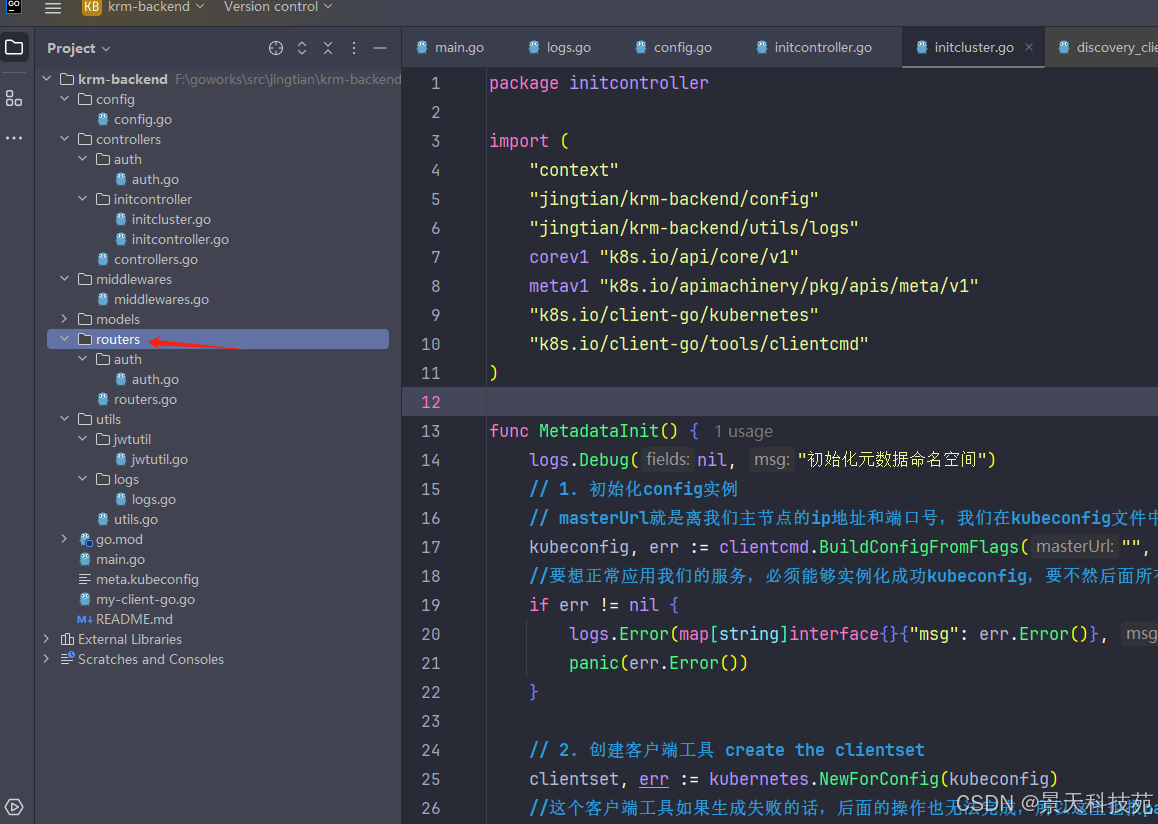This screenshot has height=824, width=1158.
Task: Open the main hamburger menu
Action: (x=53, y=8)
